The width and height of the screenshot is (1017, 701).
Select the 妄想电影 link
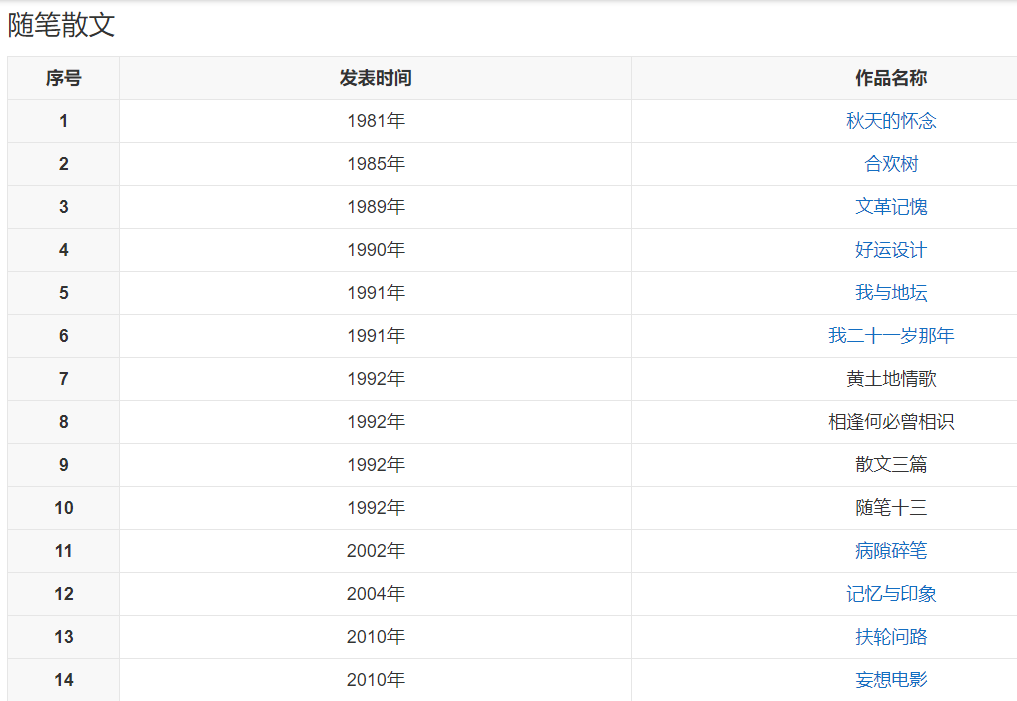click(891, 680)
